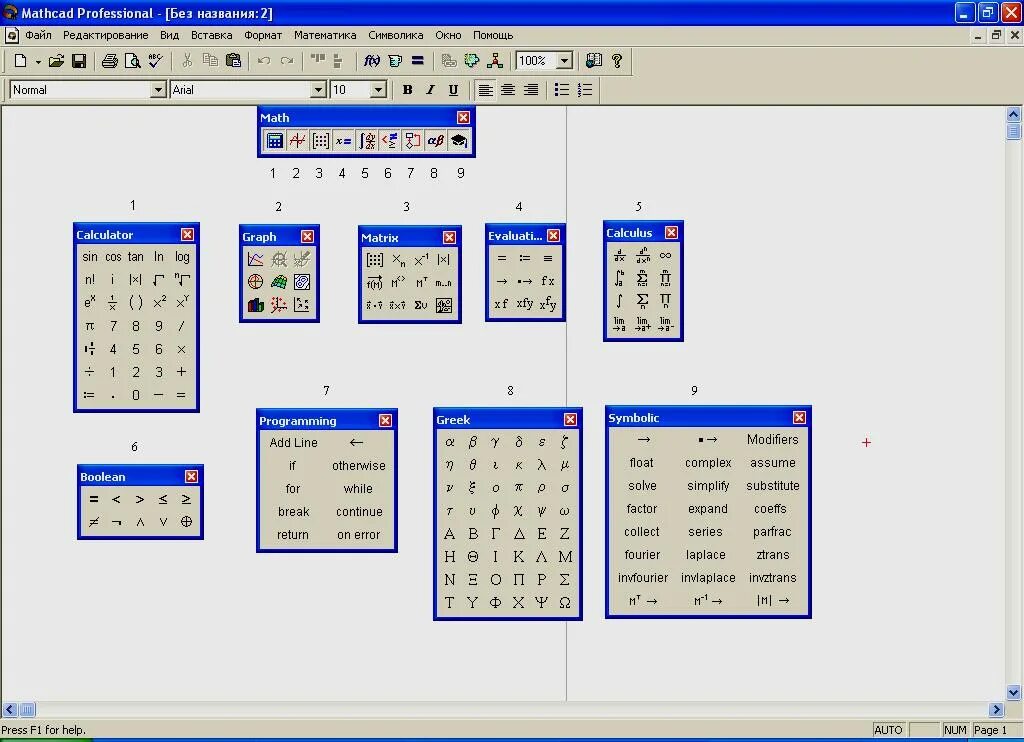The width and height of the screenshot is (1024, 742).
Task: Click the Calculate equals icon
Action: coord(418,61)
